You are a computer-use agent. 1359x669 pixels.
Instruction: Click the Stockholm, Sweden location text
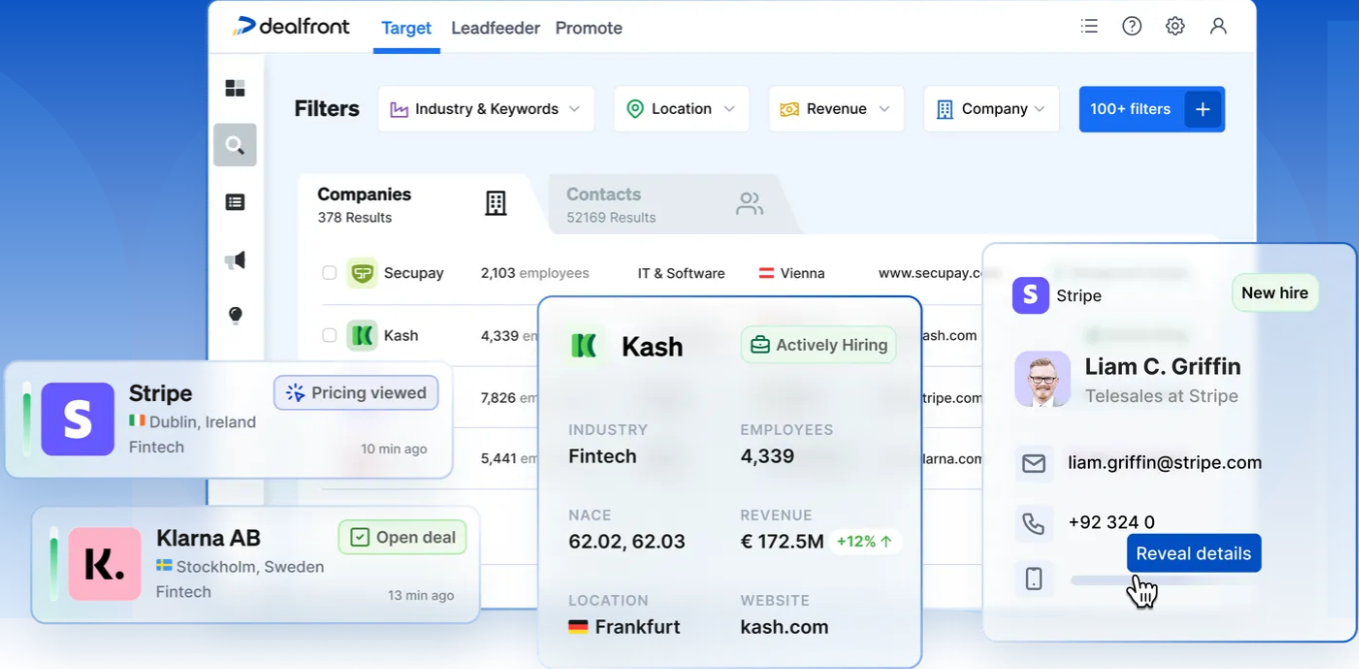click(x=240, y=567)
